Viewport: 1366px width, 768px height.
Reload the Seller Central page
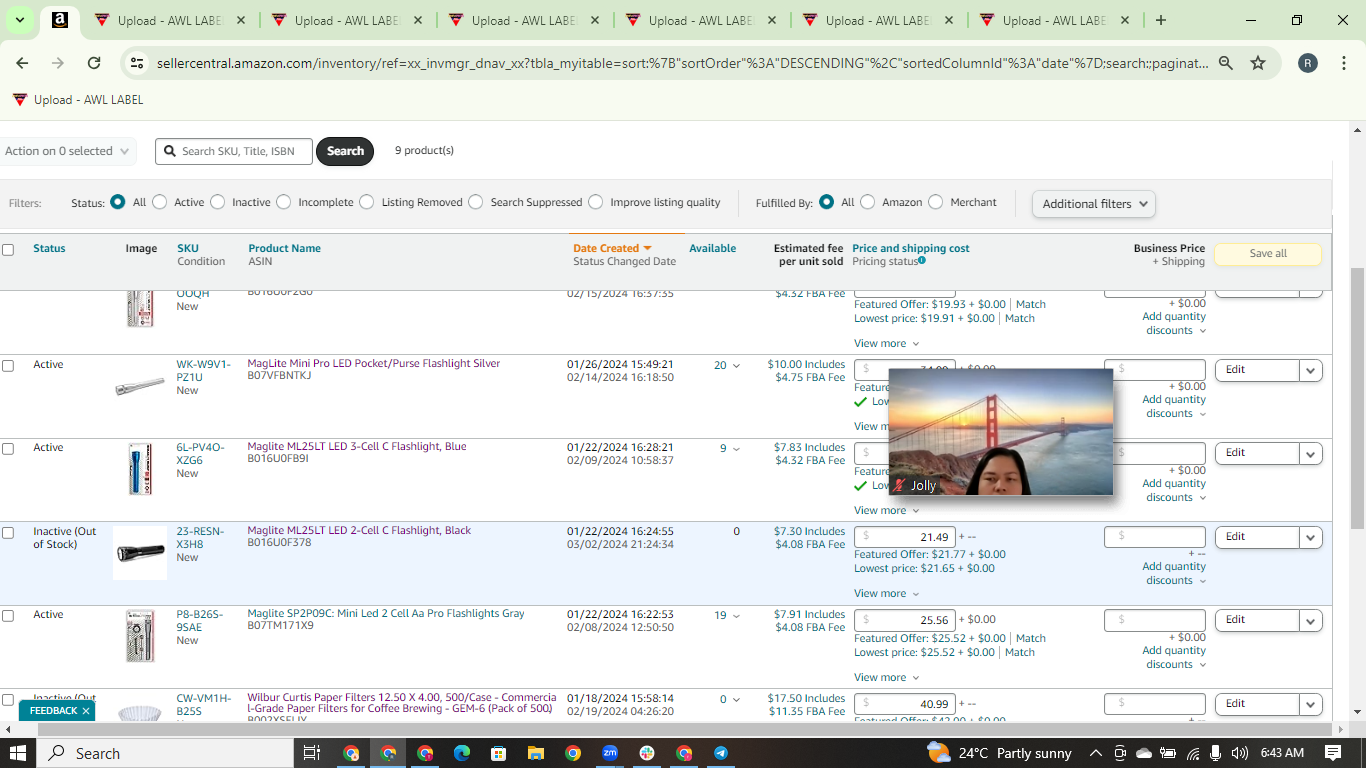point(94,63)
